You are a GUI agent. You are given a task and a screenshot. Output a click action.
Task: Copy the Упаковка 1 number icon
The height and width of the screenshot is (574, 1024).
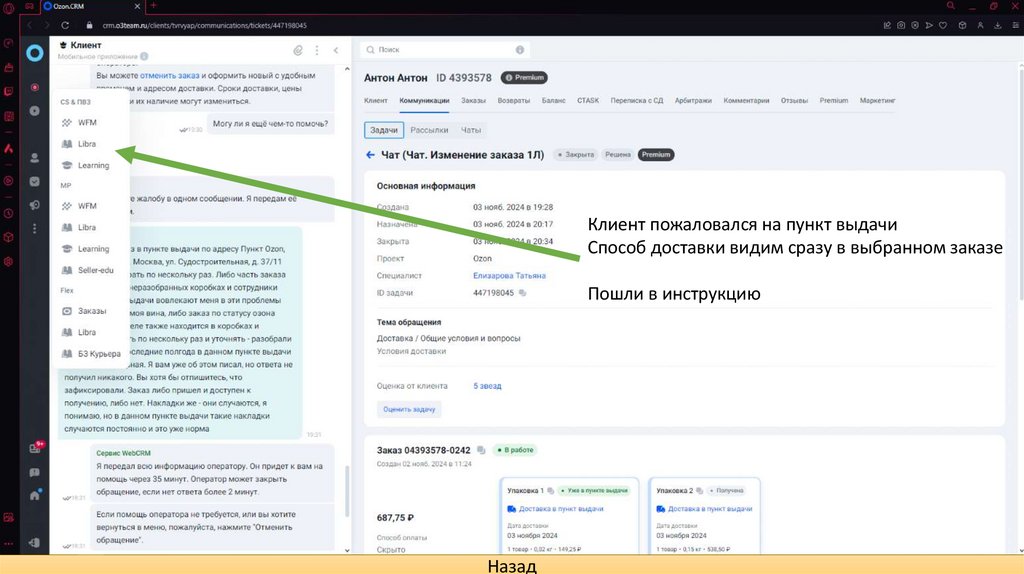(x=551, y=490)
